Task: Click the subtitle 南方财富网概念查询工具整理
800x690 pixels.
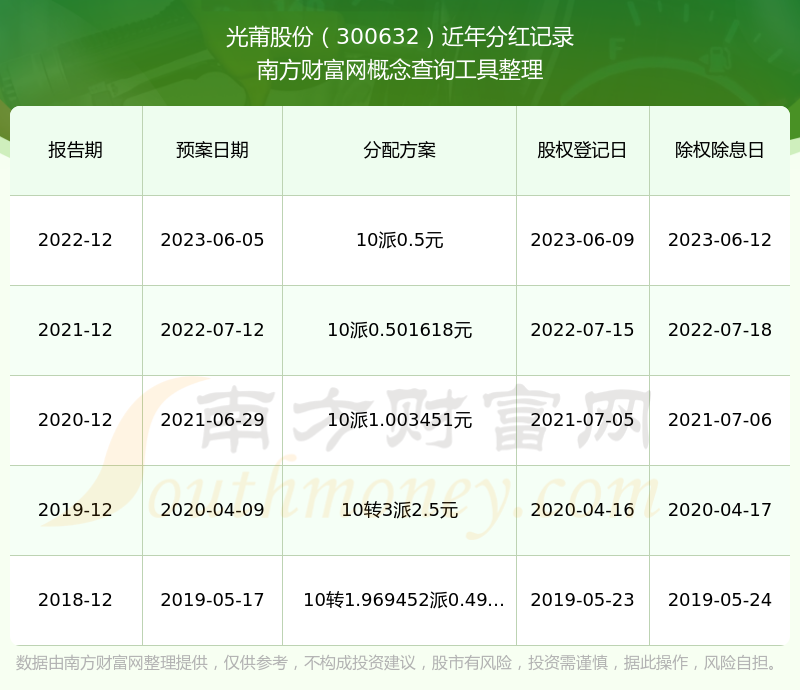Action: tap(400, 70)
